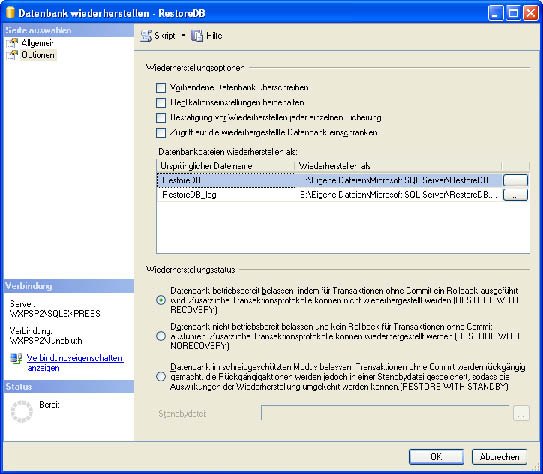Close the restore database dialog
The image size is (543, 474).
(531, 13)
